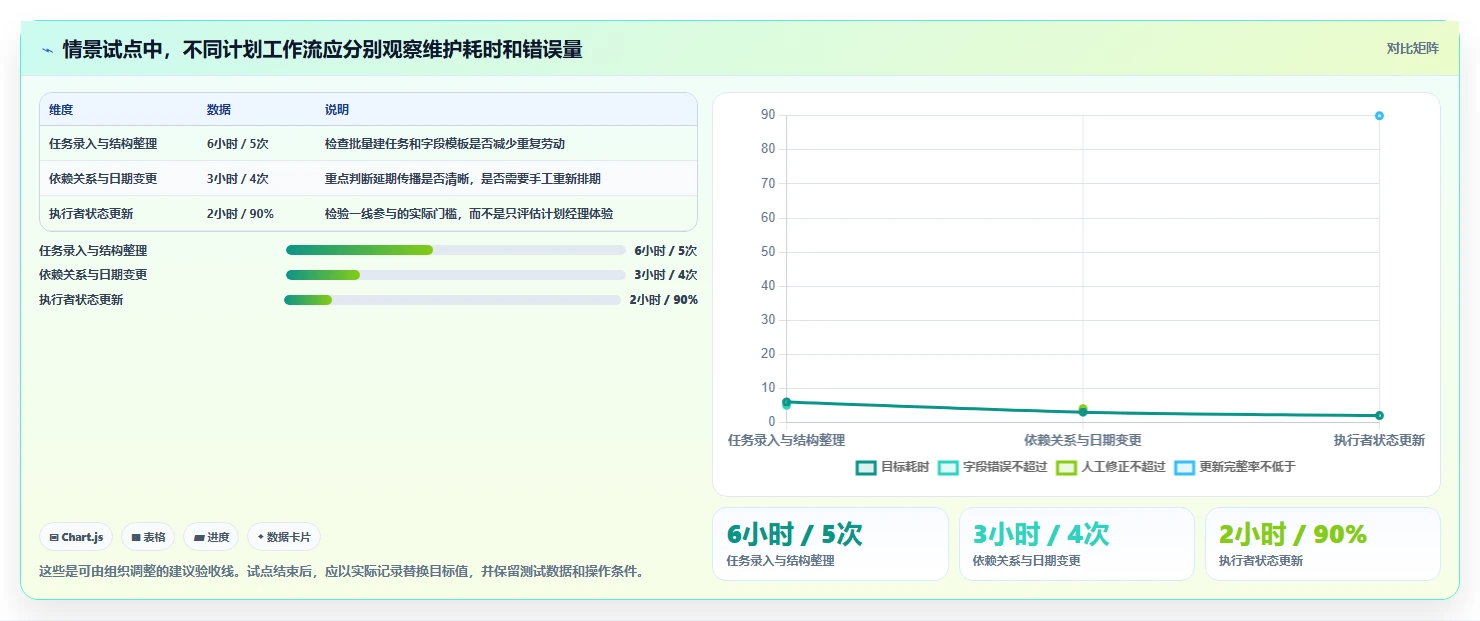
Task: Click the 维度 column header
Action: tap(61, 110)
